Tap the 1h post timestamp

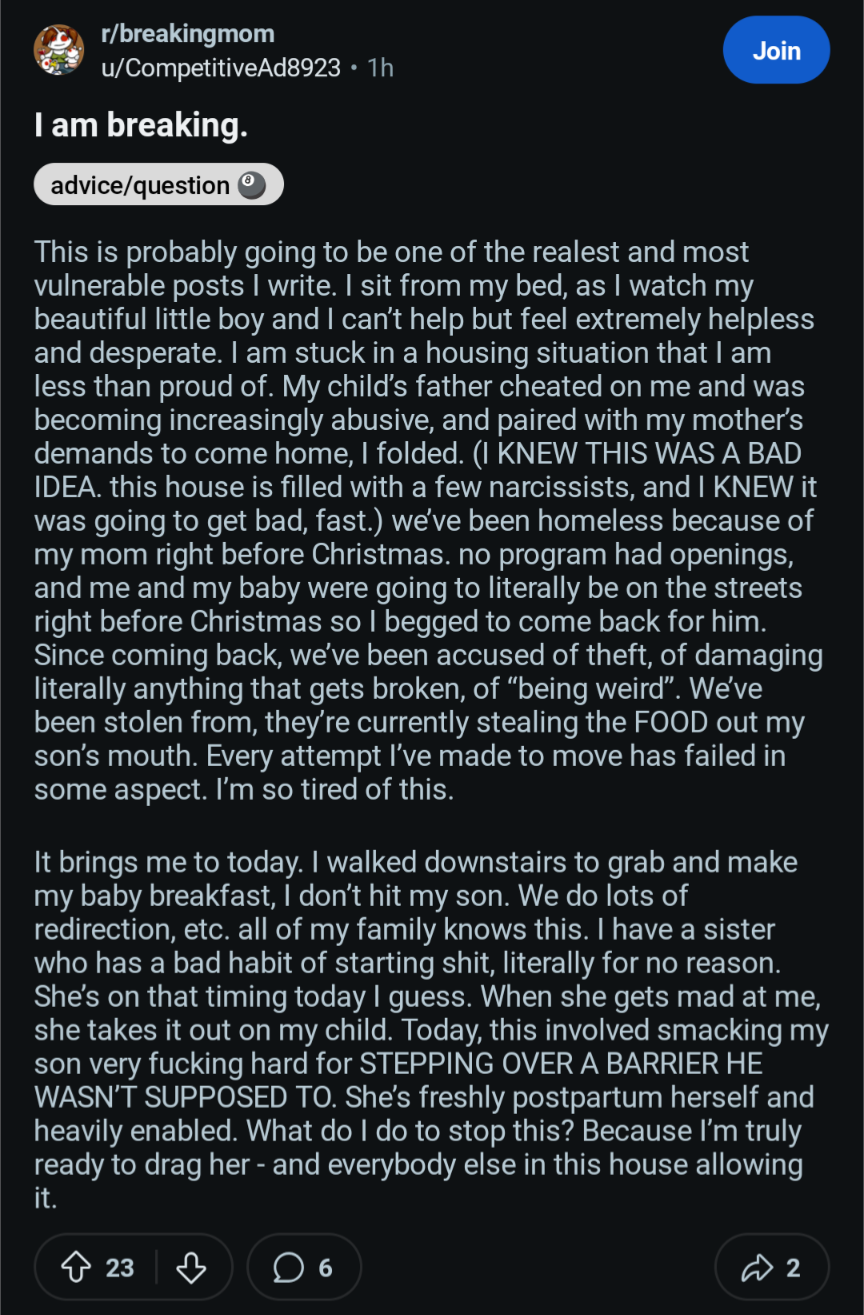[x=380, y=68]
